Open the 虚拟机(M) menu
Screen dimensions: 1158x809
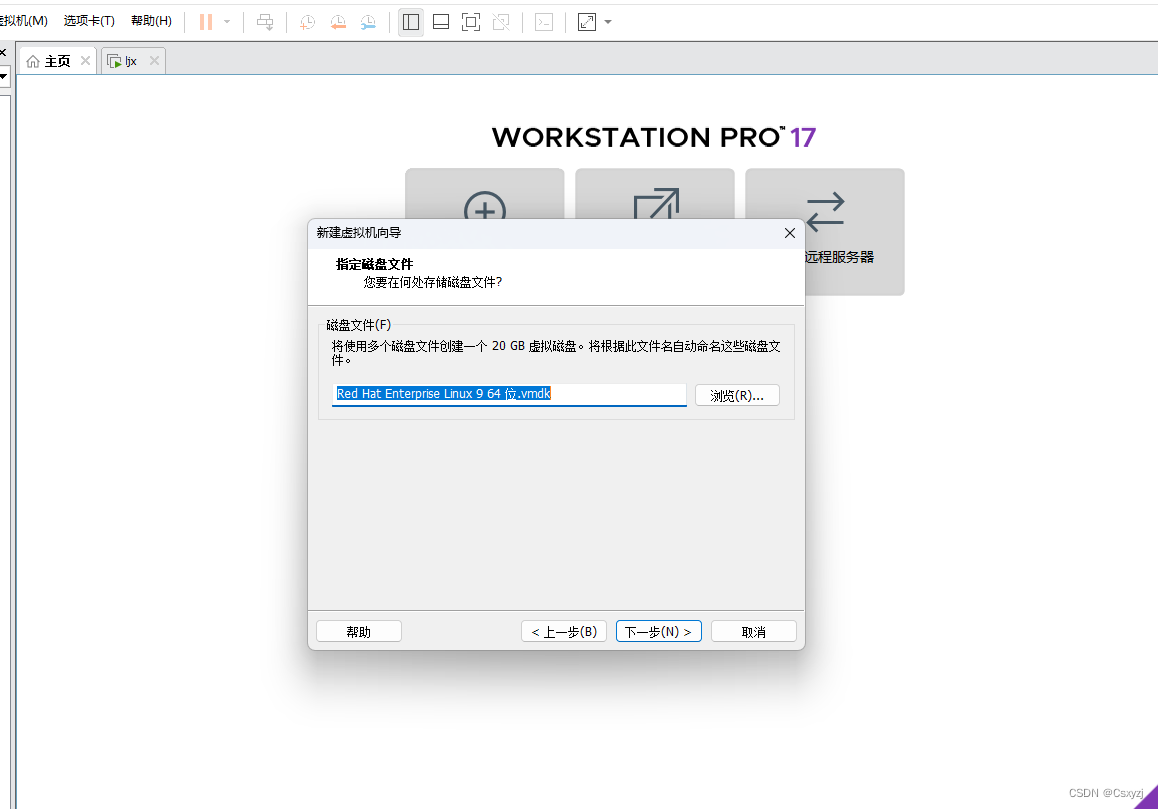point(24,21)
